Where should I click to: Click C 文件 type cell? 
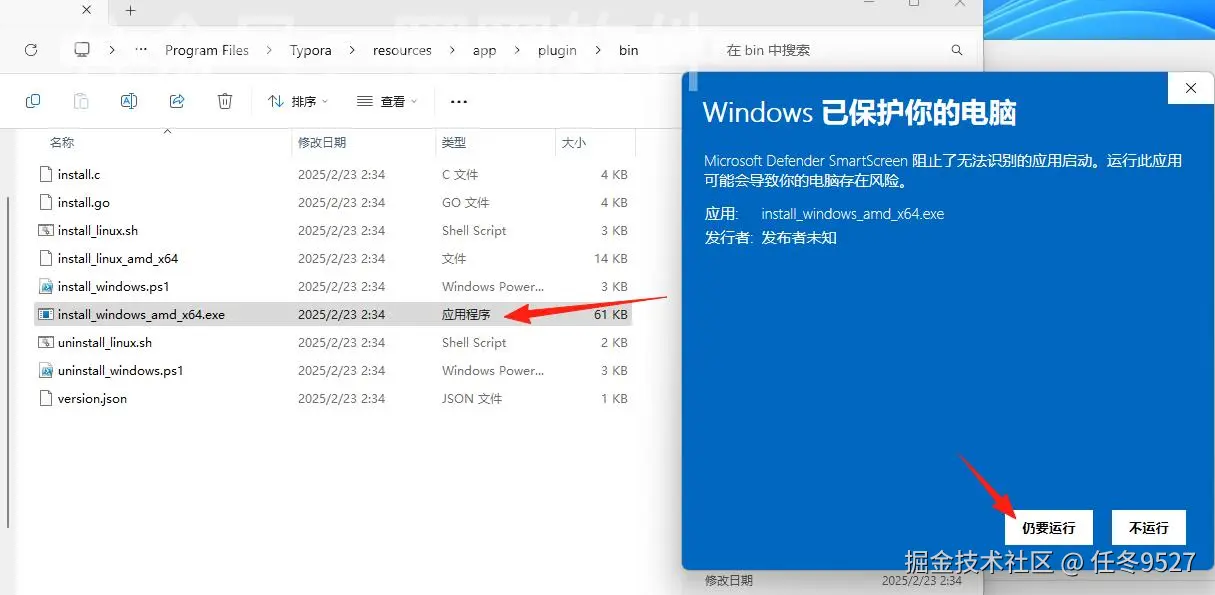(460, 174)
